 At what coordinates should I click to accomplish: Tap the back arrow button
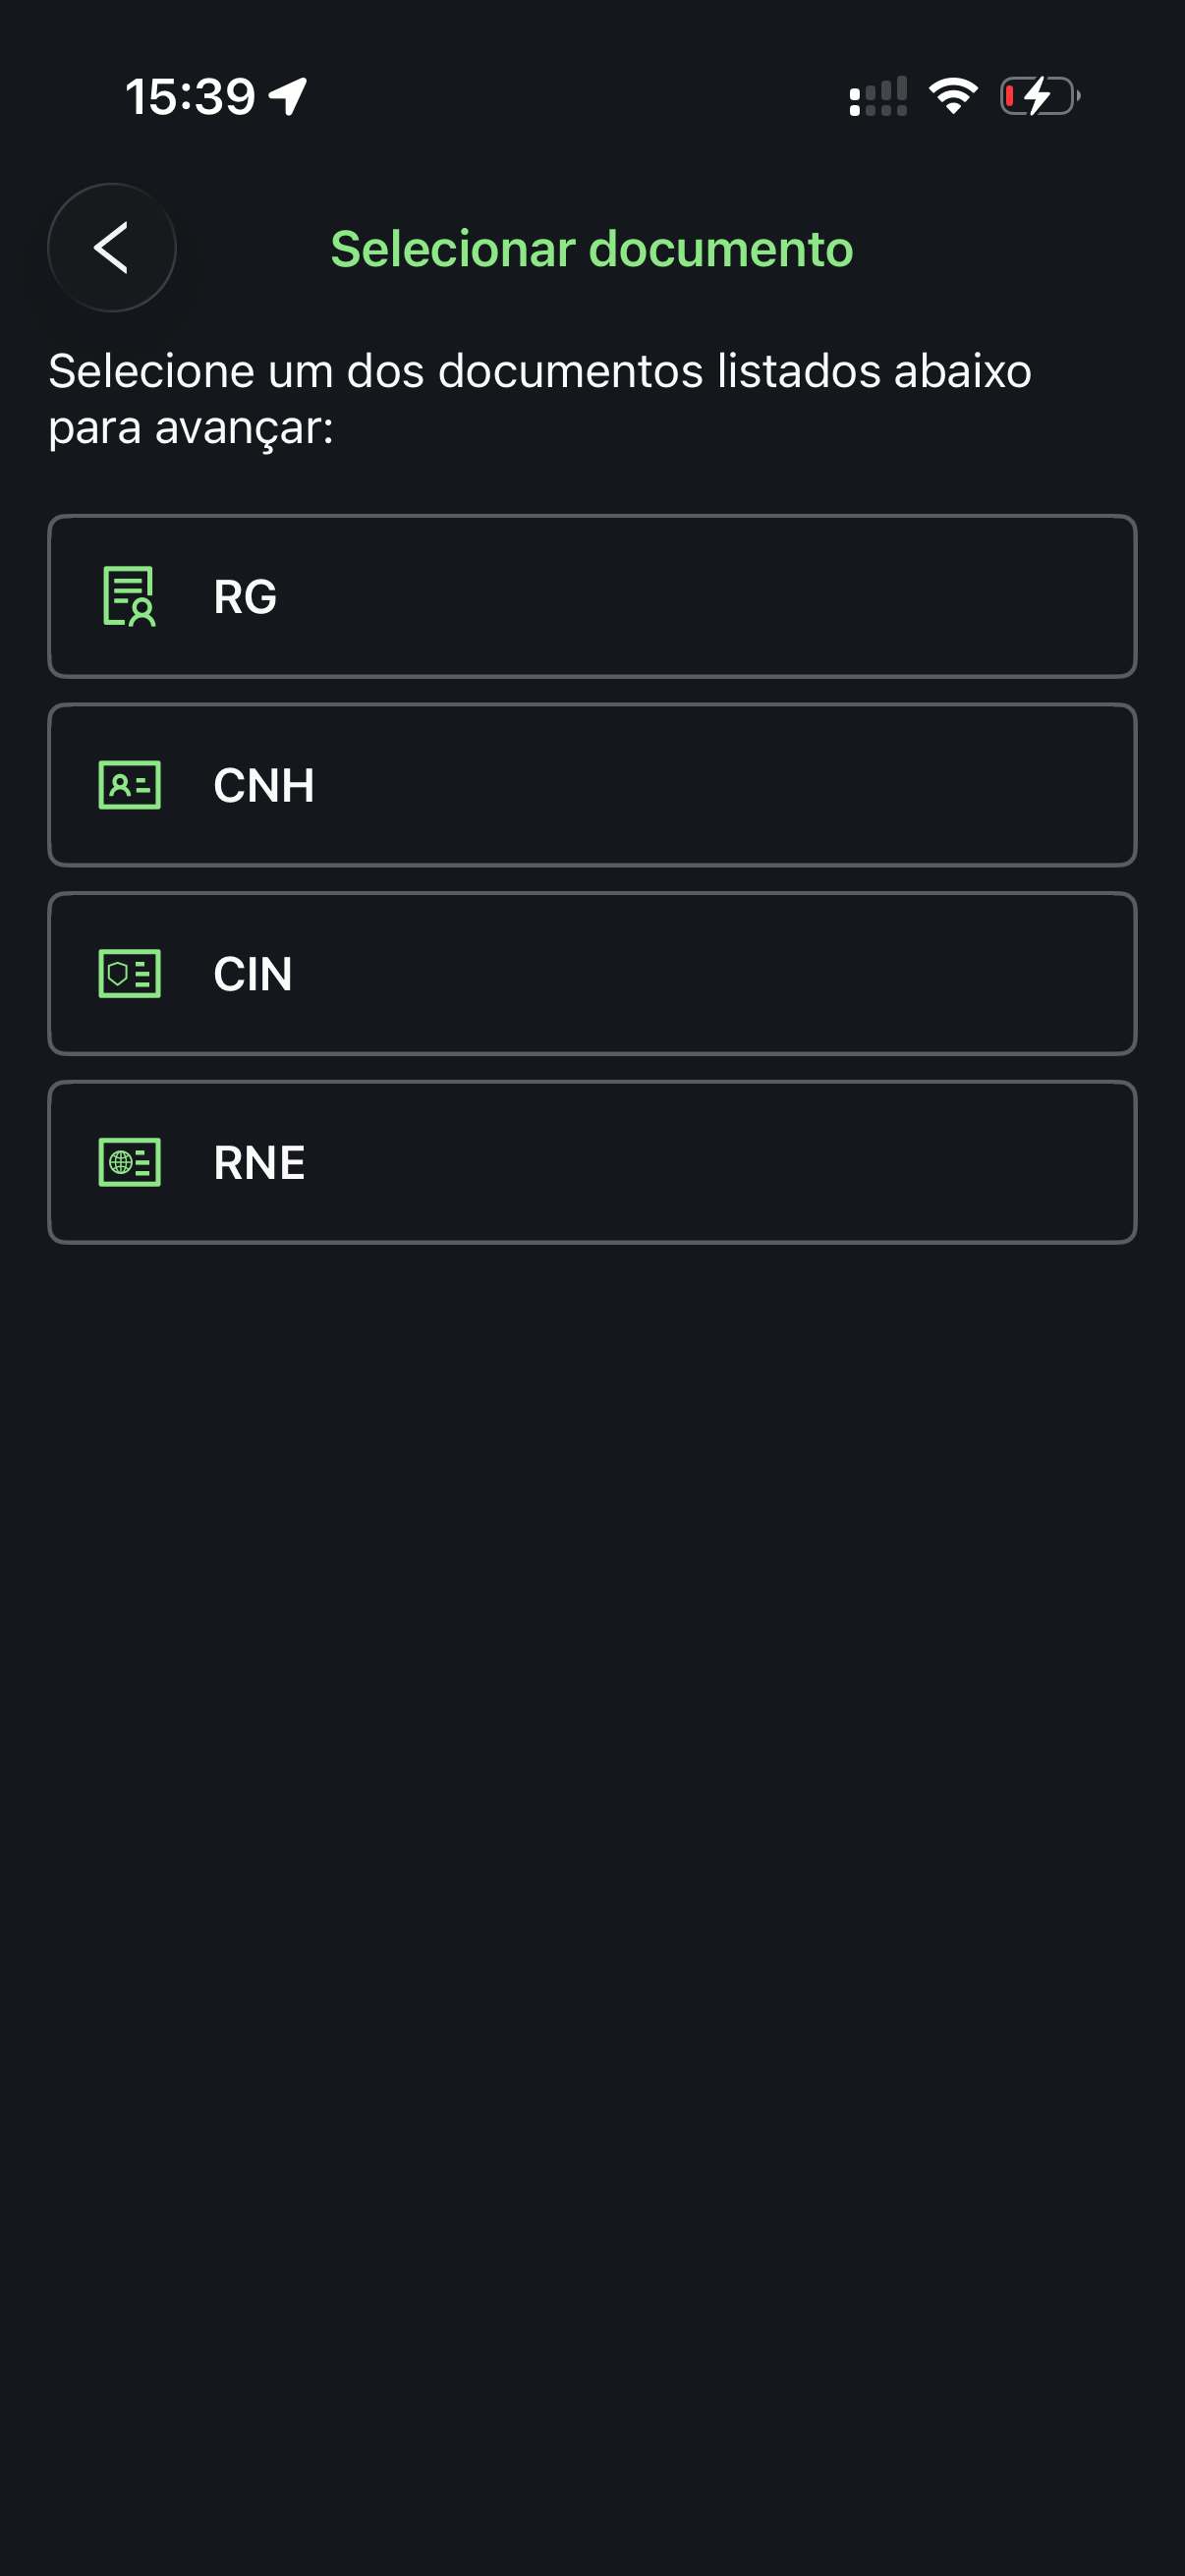click(x=112, y=248)
